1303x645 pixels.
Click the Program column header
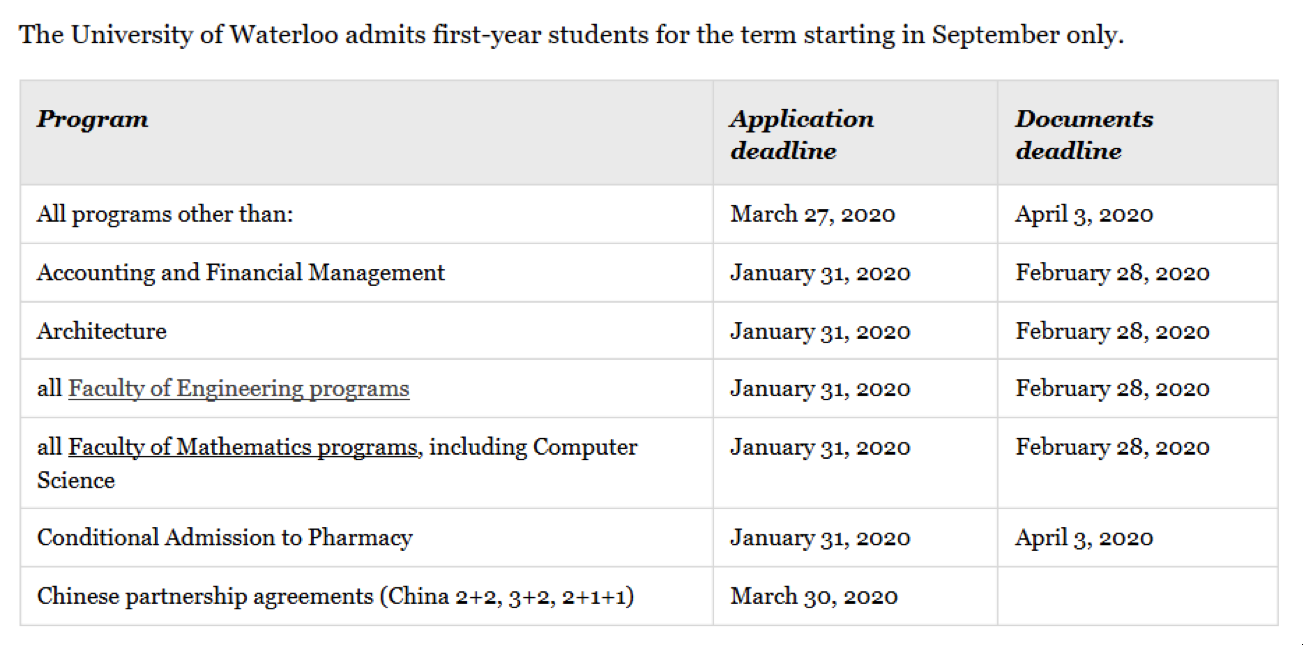pyautogui.click(x=92, y=119)
